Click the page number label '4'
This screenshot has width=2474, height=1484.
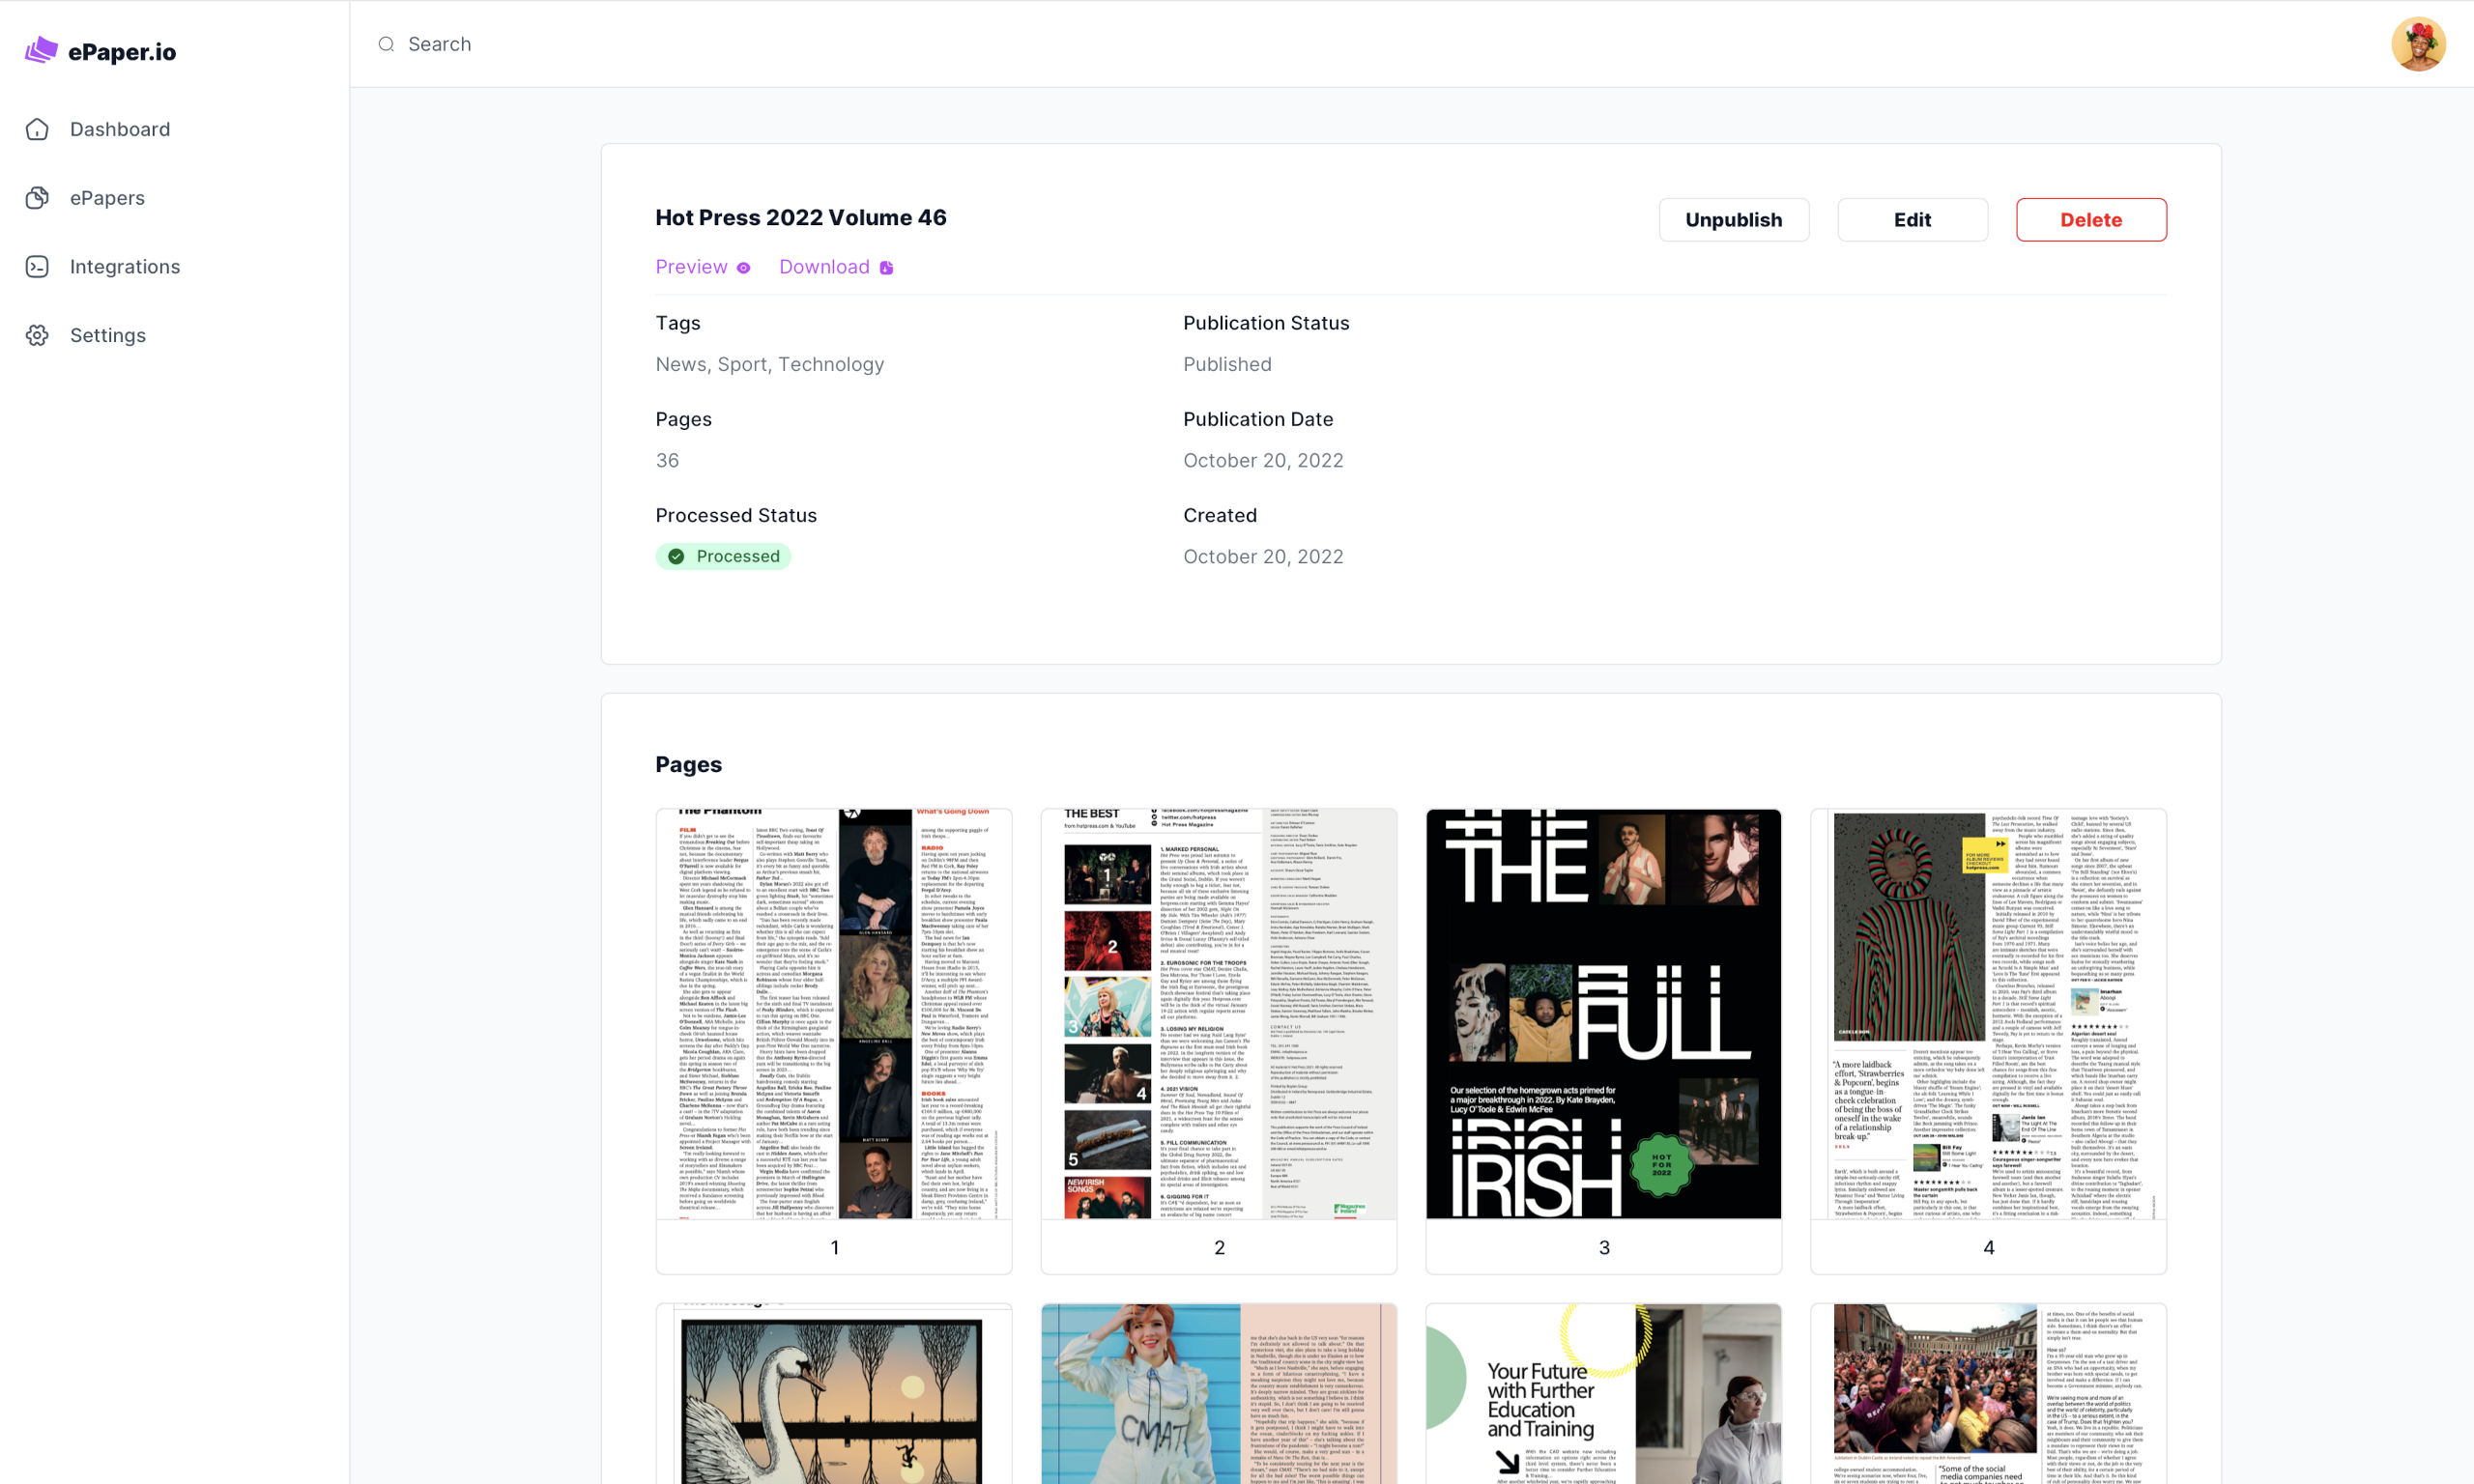(1988, 1247)
